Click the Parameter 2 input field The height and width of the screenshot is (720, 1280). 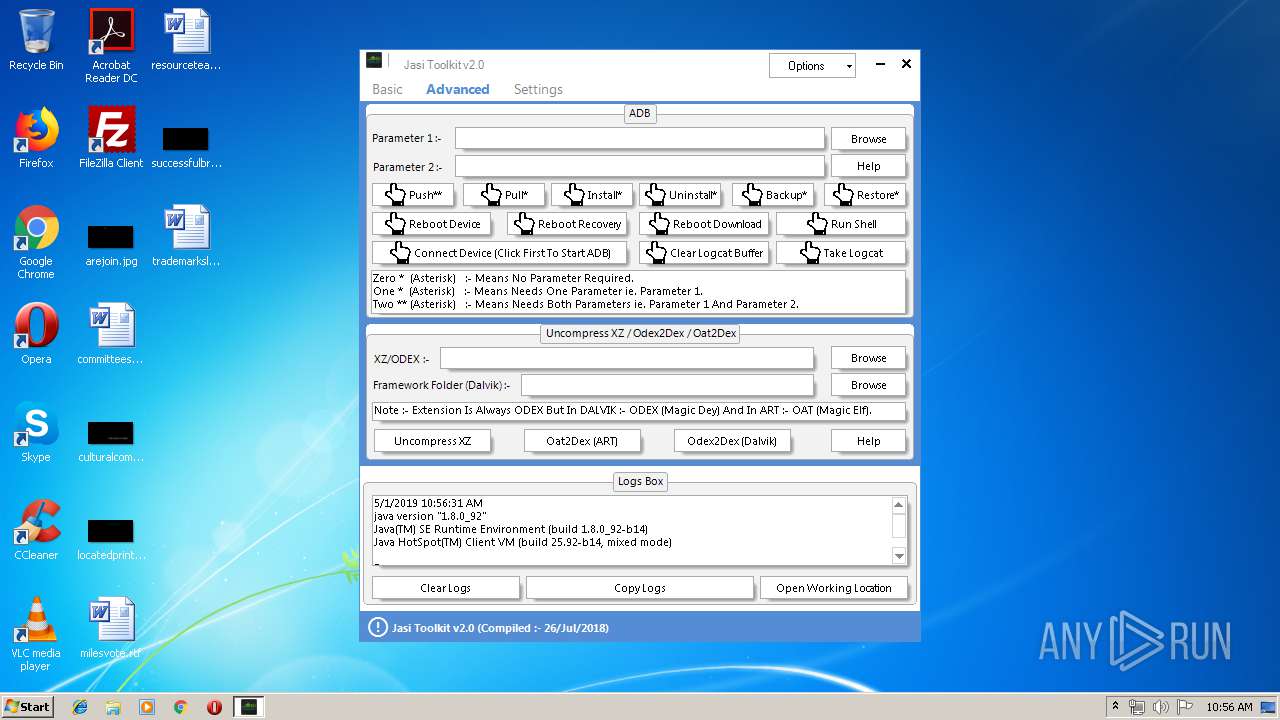[x=640, y=166]
